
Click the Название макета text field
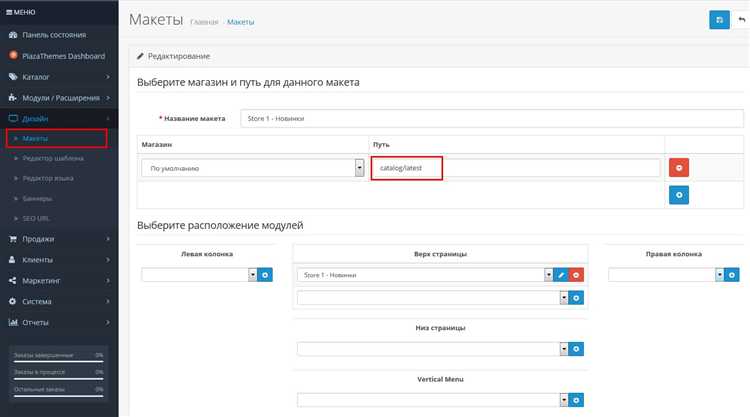point(492,118)
